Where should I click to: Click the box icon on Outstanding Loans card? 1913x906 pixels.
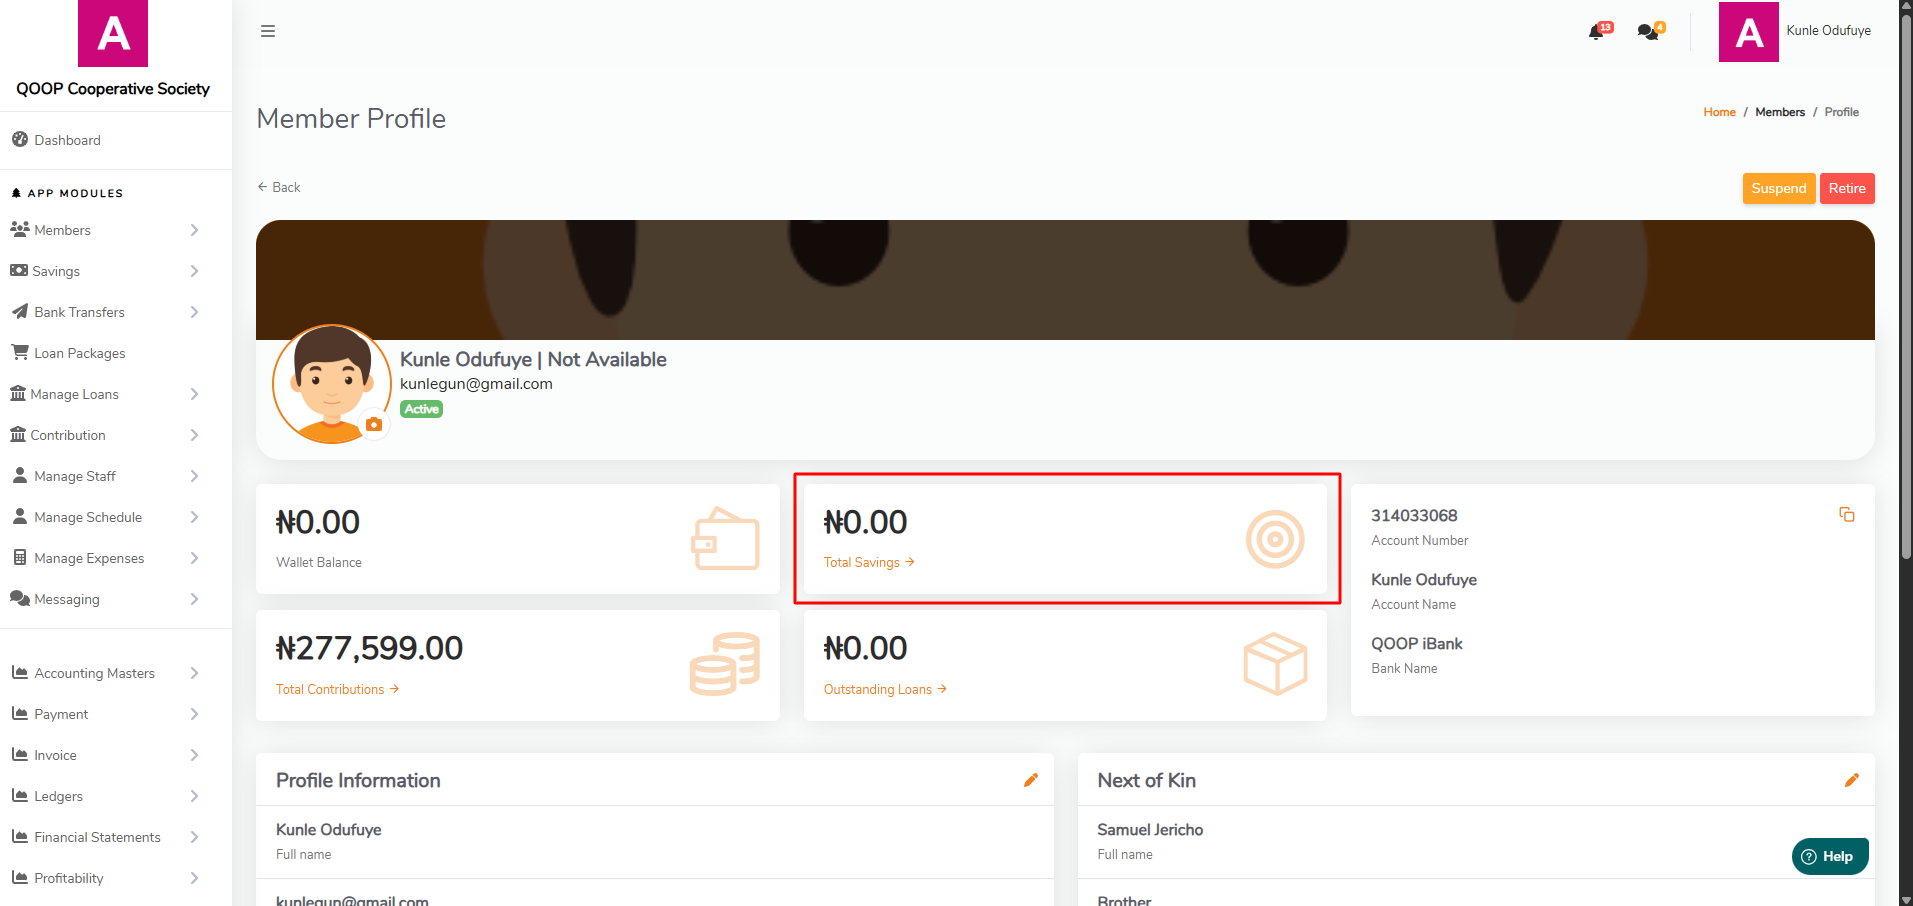click(1275, 664)
